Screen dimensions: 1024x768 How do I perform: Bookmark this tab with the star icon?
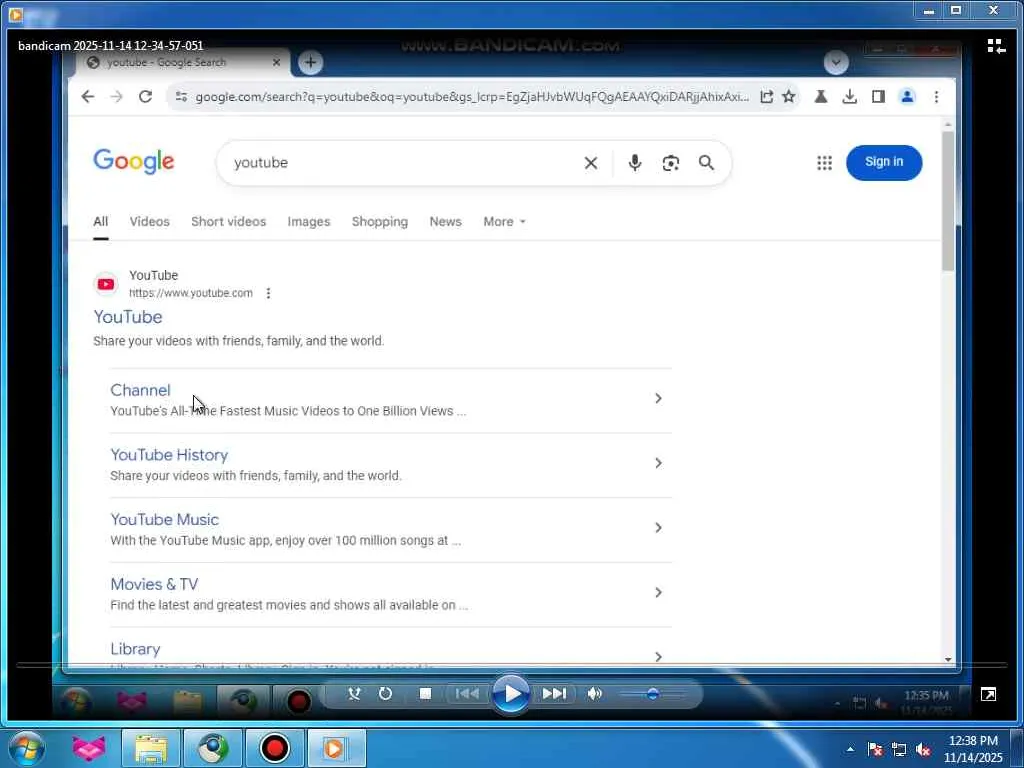789,97
